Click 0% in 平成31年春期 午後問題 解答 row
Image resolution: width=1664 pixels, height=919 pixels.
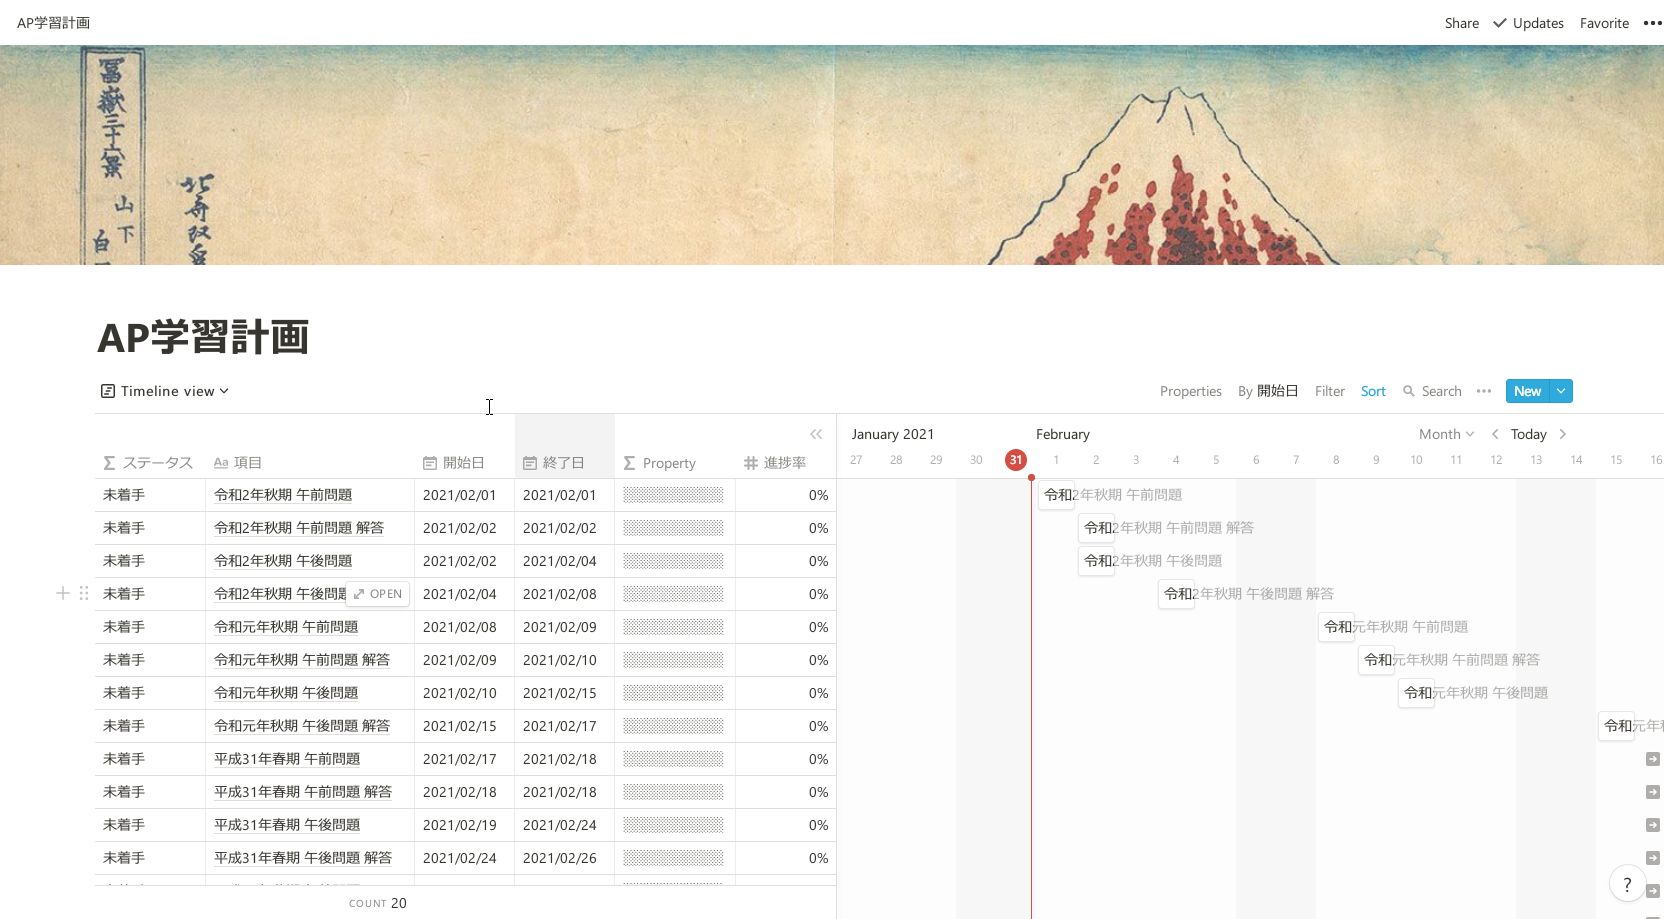[818, 858]
